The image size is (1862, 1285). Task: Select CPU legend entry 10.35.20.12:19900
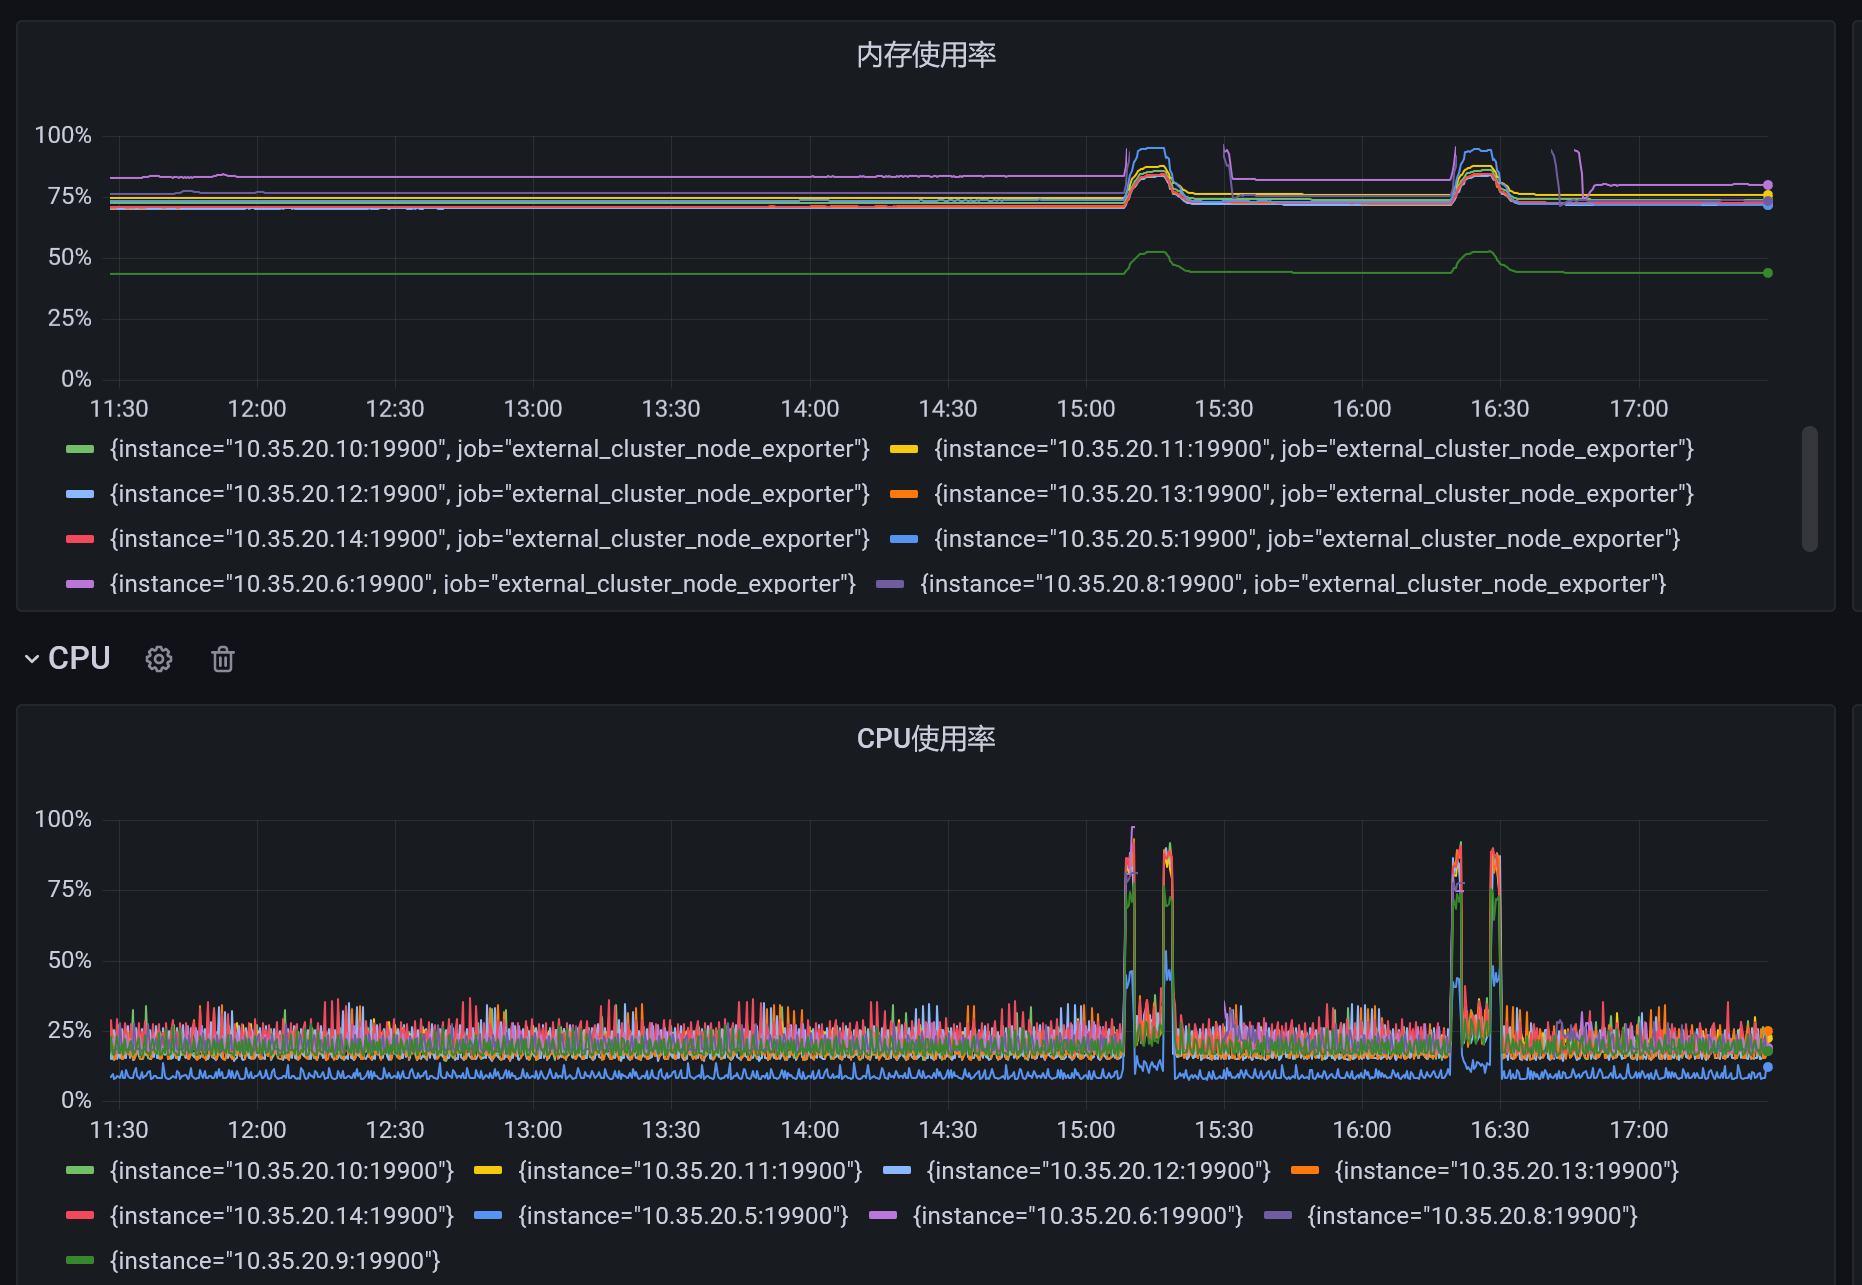[x=1098, y=1171]
